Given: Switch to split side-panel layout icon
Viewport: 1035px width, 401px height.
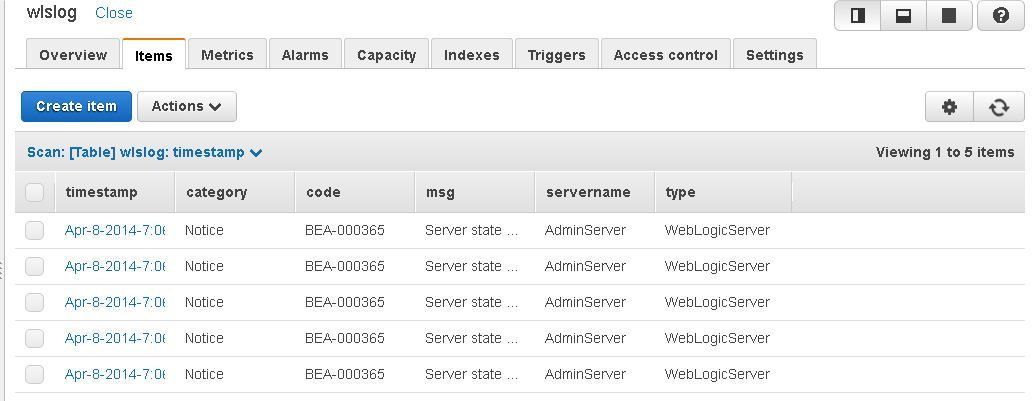Looking at the screenshot, I should click(857, 16).
